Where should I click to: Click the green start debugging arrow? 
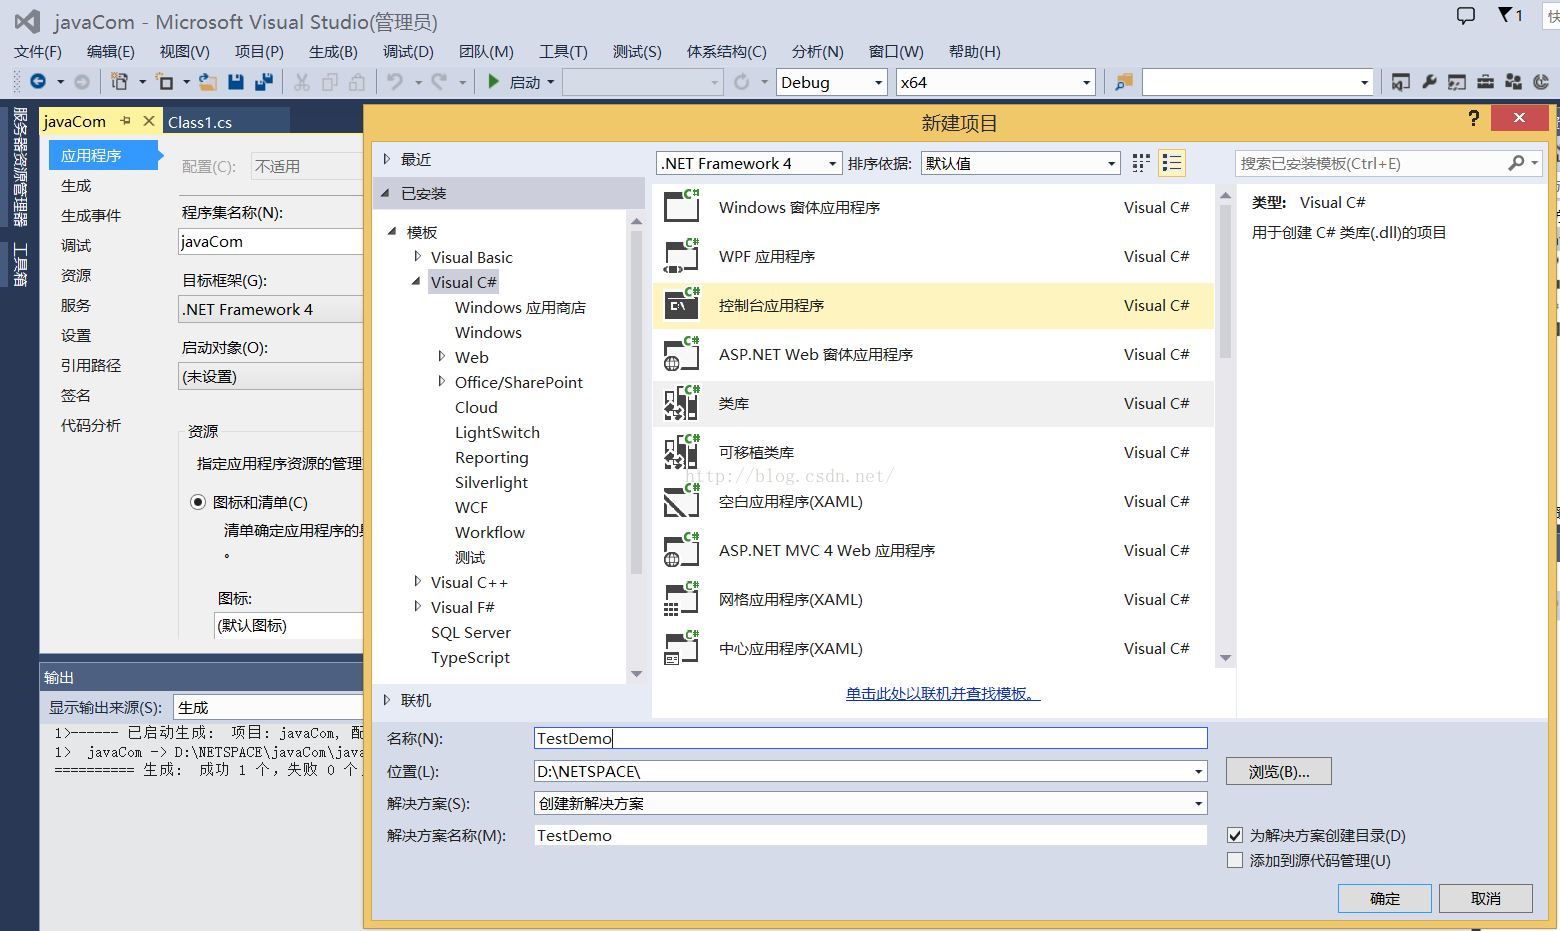point(493,82)
